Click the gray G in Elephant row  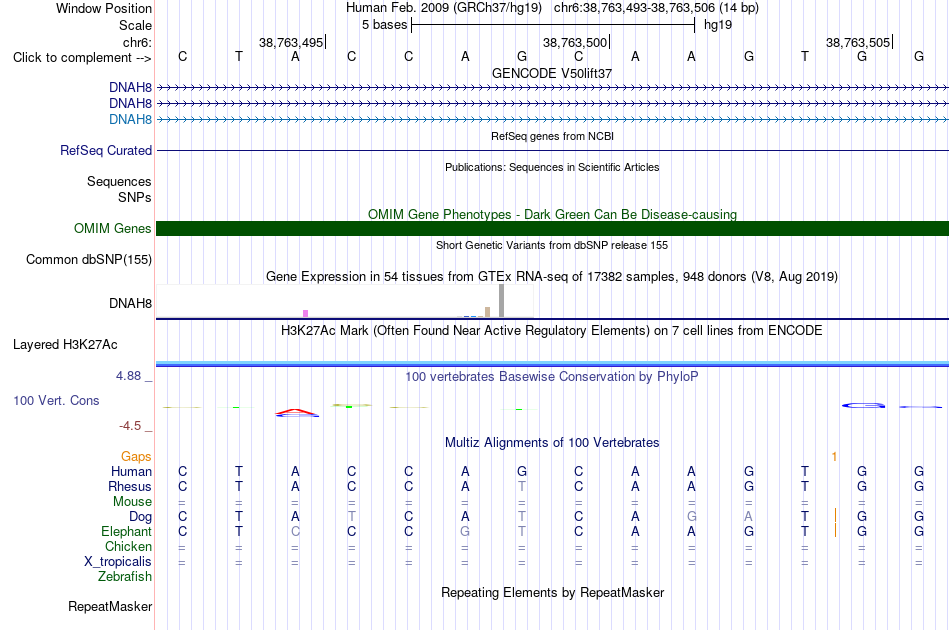pyautogui.click(x=465, y=531)
